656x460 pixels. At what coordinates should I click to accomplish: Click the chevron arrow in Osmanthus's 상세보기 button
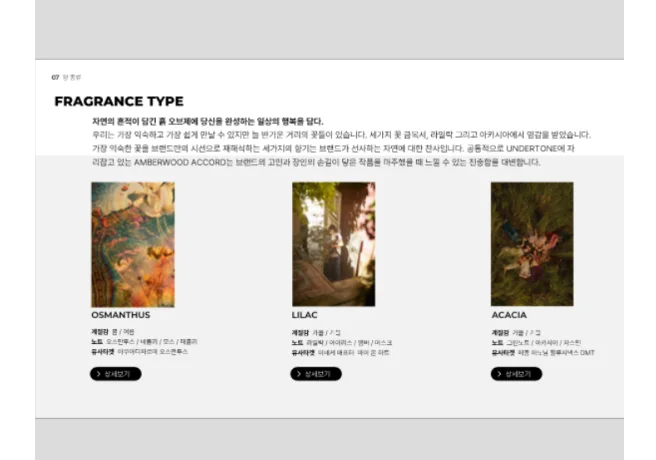point(99,374)
